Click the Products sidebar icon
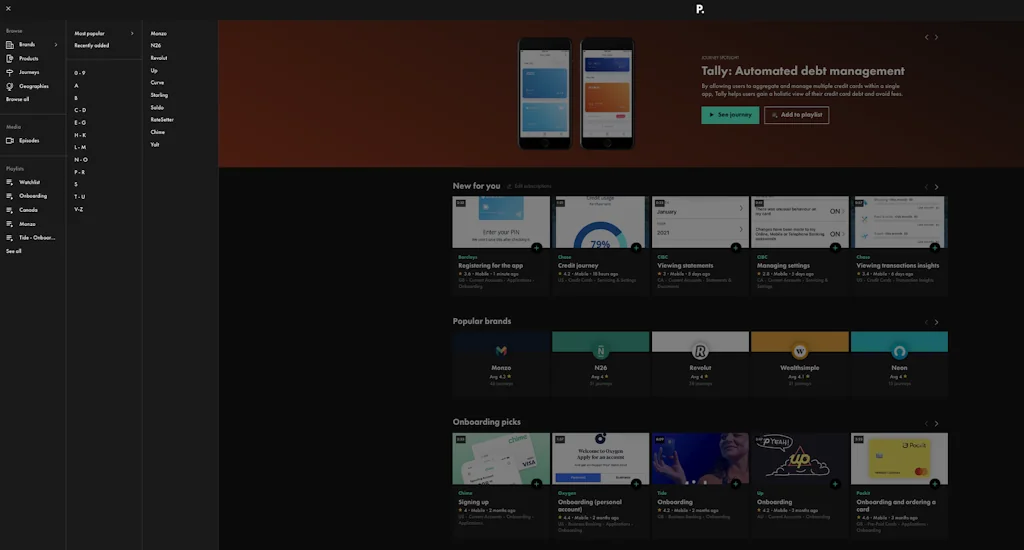The width and height of the screenshot is (1024, 550). click(10, 58)
